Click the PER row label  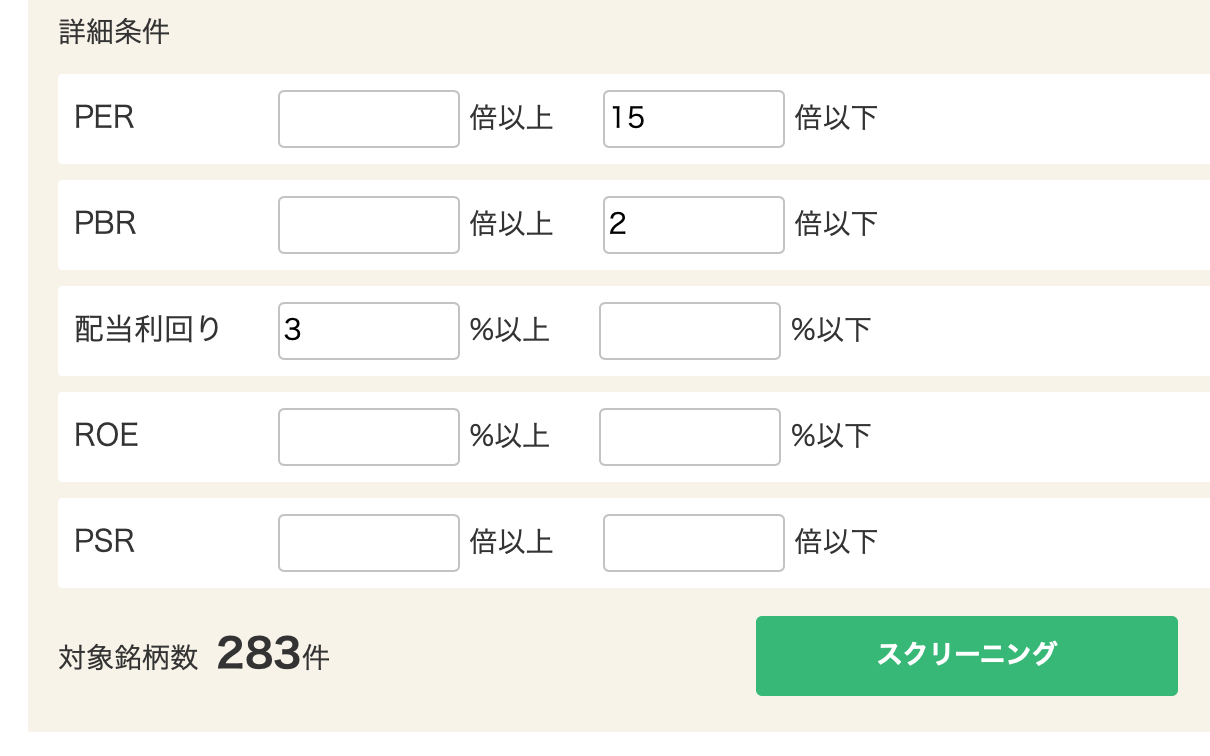click(x=104, y=118)
